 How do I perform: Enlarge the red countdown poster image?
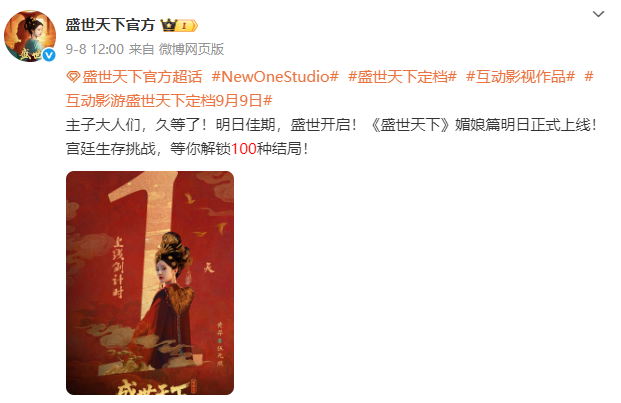pos(150,283)
